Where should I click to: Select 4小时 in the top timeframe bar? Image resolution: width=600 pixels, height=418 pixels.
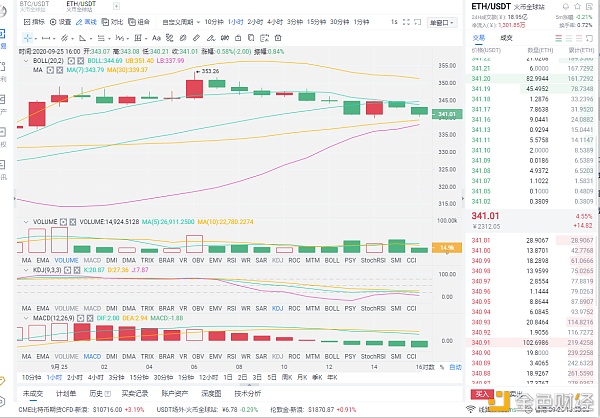[275, 22]
